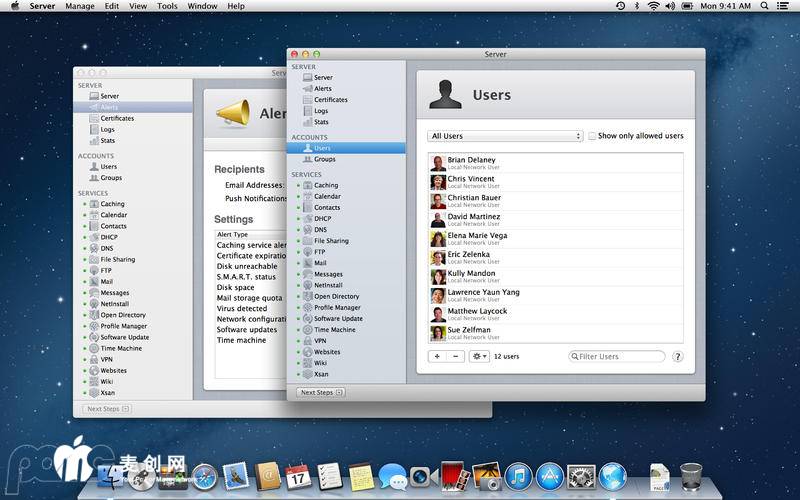Enable Show only allowed users checkbox
The image size is (800, 500).
point(592,136)
